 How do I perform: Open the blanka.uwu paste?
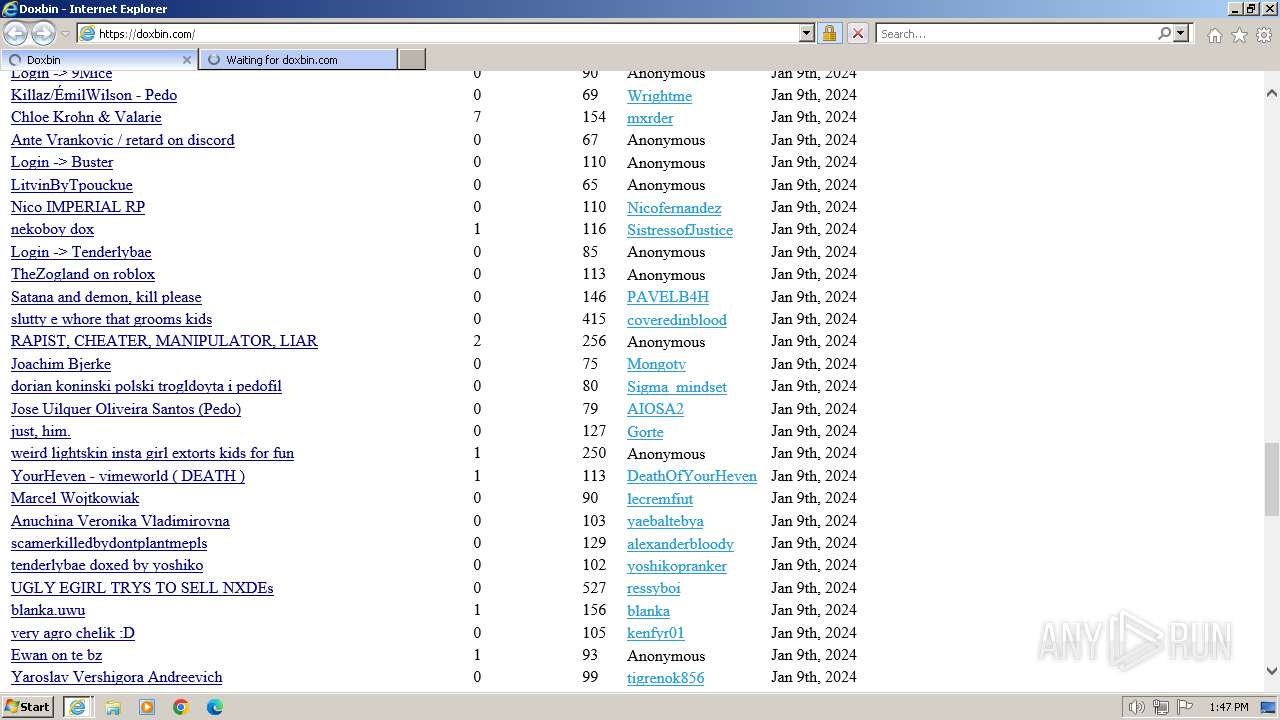(48, 610)
